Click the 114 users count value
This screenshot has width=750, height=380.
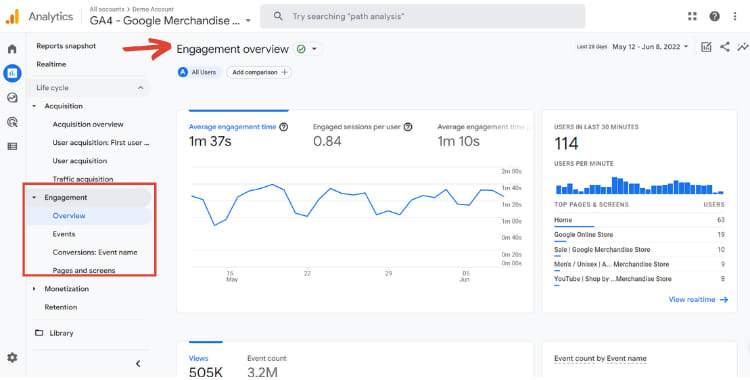pyautogui.click(x=566, y=144)
